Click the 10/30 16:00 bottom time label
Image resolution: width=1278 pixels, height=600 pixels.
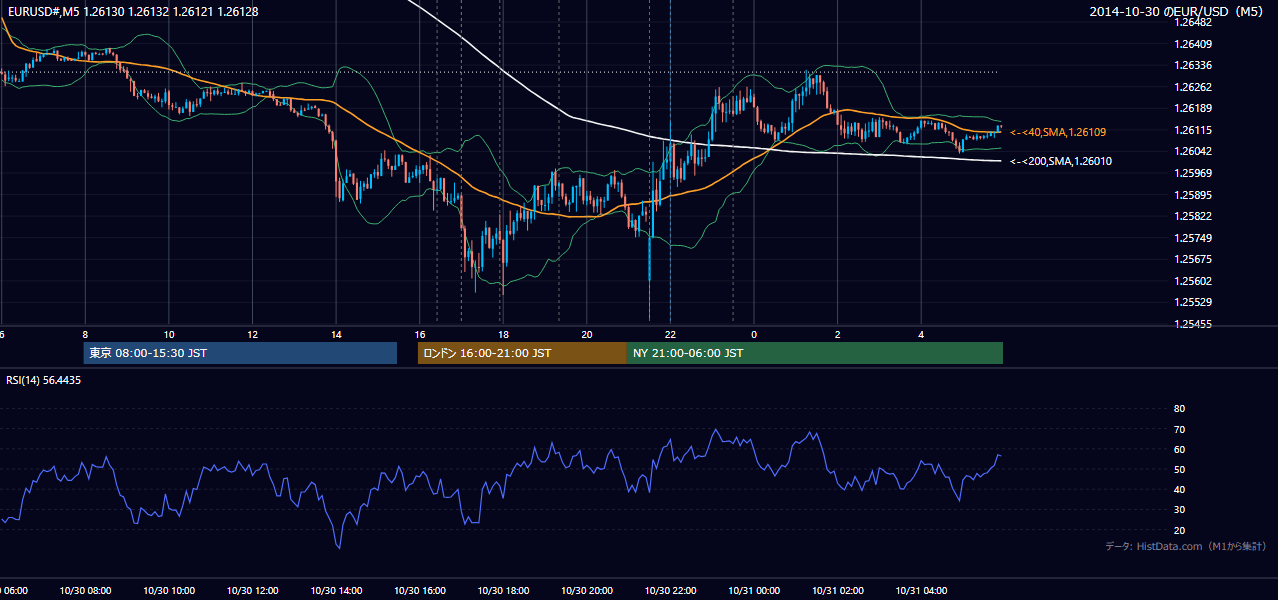[x=419, y=591]
